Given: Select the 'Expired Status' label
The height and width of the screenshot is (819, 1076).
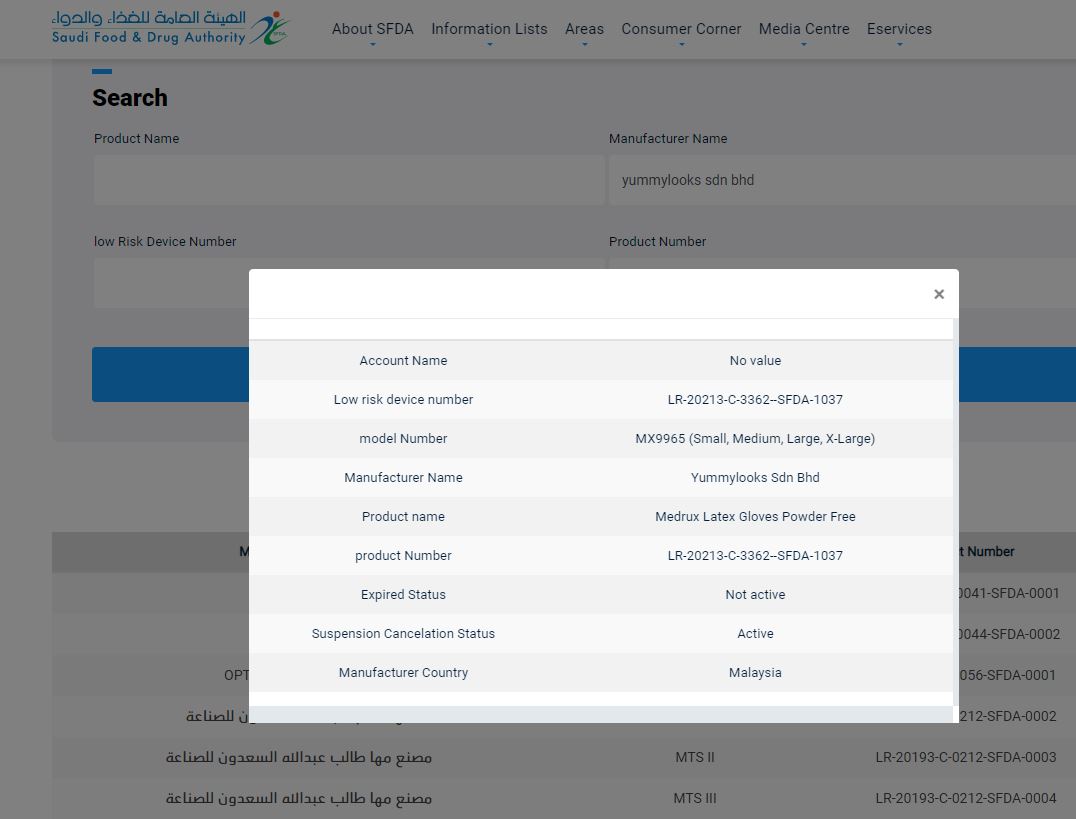Looking at the screenshot, I should pos(403,595).
